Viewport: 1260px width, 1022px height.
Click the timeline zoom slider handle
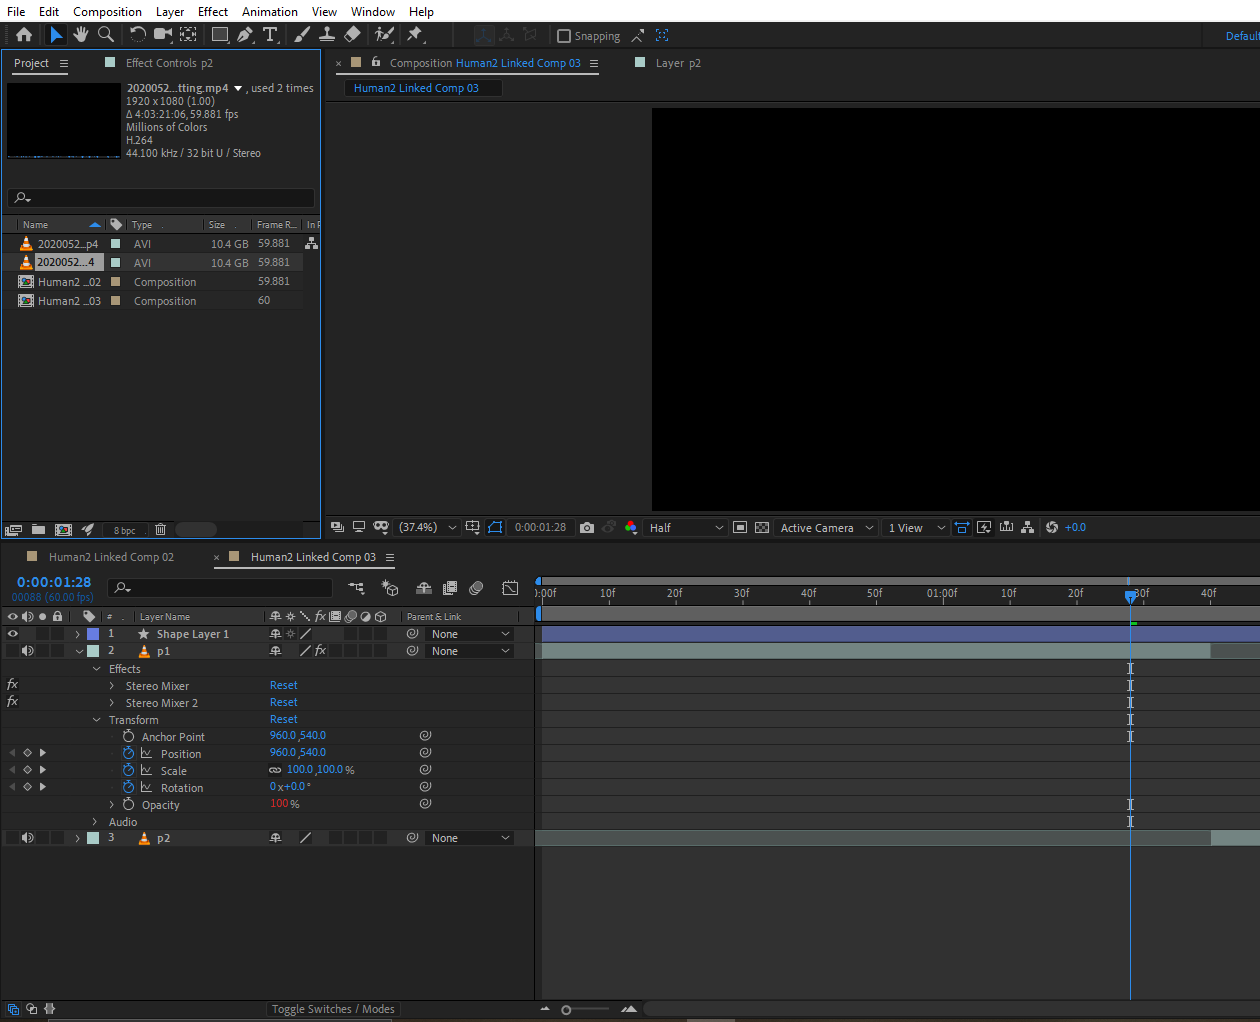(x=566, y=1010)
